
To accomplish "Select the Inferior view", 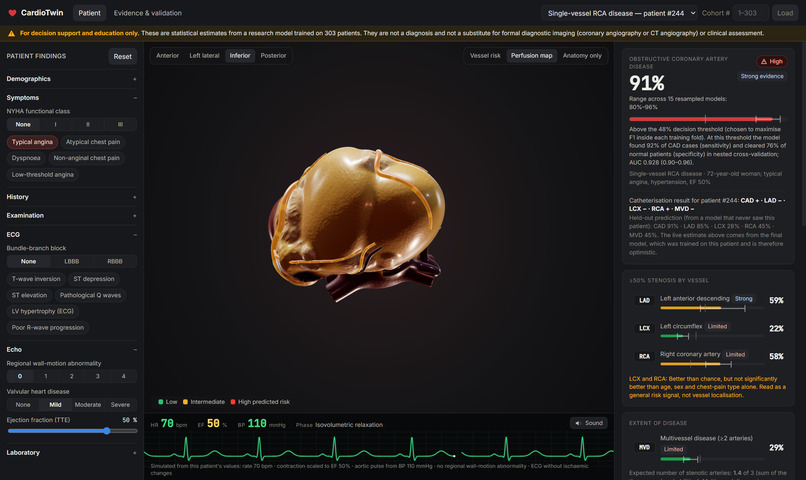I will tap(240, 56).
